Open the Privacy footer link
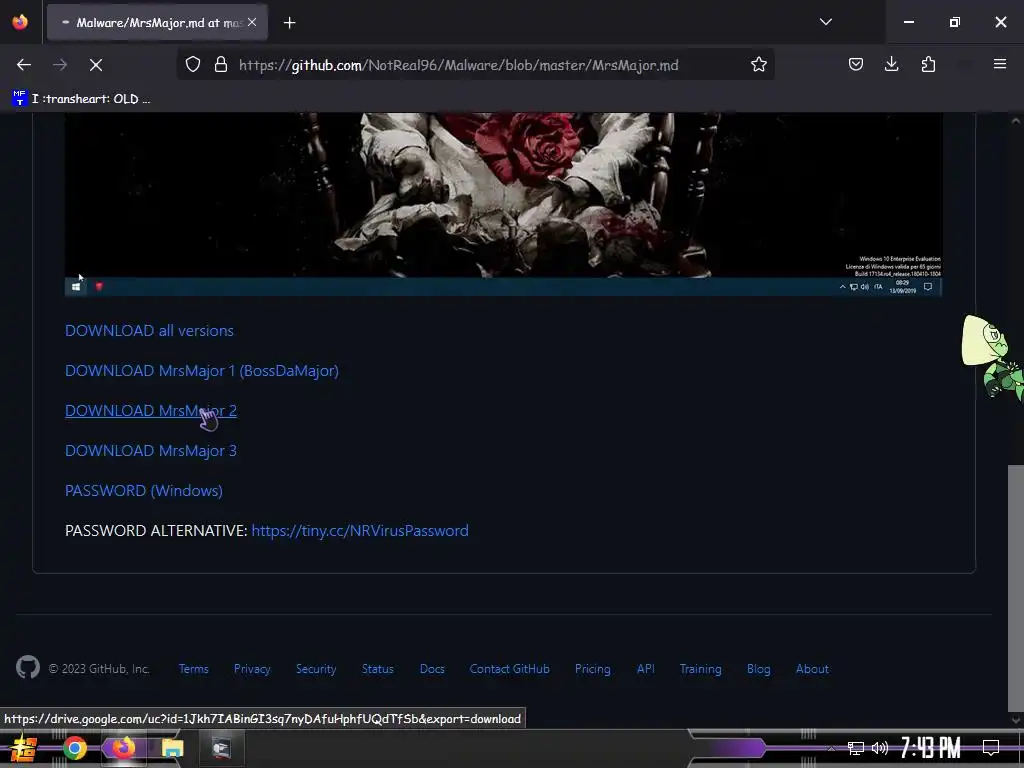This screenshot has width=1024, height=768. pyautogui.click(x=252, y=669)
